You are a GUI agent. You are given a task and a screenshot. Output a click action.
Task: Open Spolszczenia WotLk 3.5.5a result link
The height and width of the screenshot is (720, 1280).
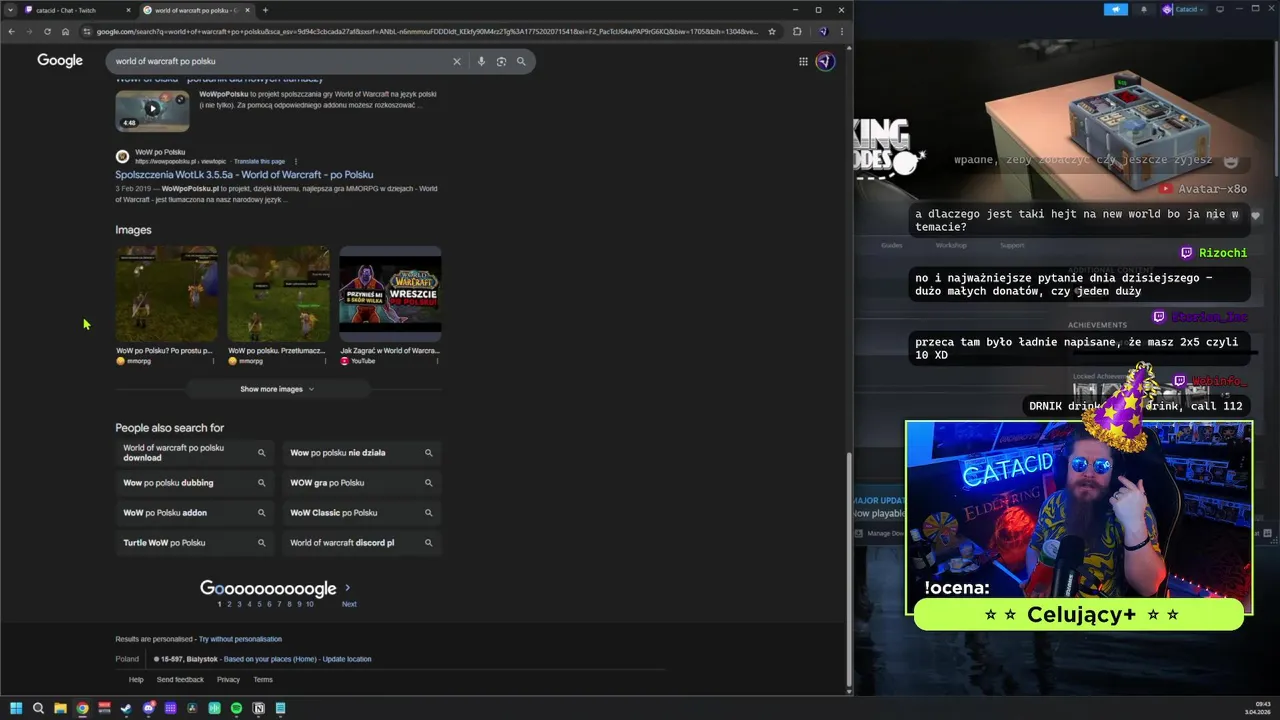tap(244, 175)
